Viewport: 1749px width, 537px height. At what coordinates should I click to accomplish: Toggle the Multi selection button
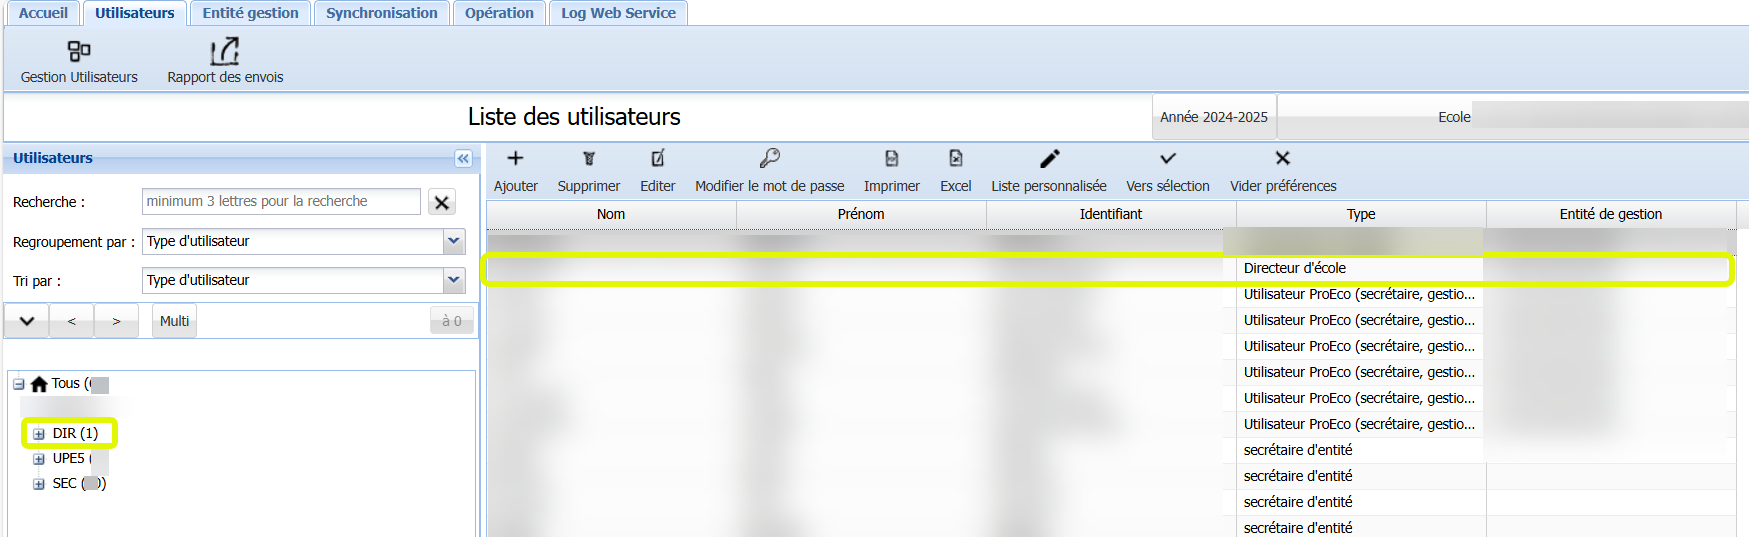coord(174,321)
